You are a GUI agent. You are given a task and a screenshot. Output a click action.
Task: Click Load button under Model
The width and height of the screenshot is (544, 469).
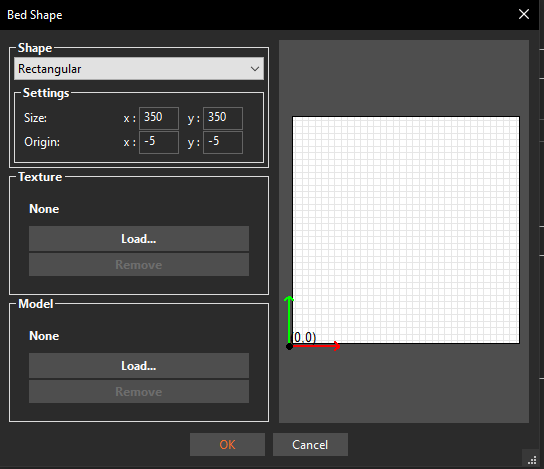139,366
